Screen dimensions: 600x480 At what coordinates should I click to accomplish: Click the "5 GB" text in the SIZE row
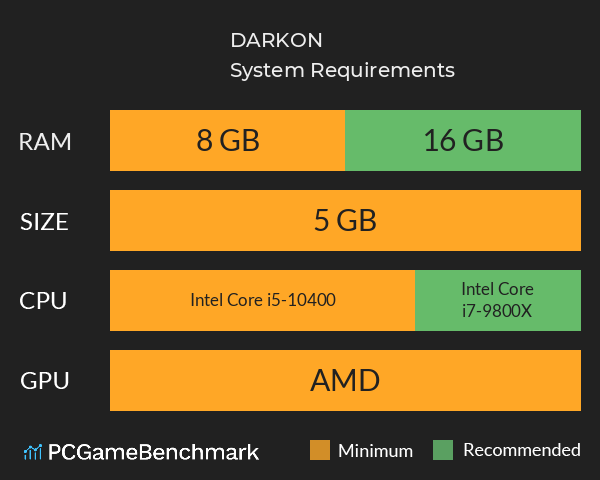tap(345, 221)
